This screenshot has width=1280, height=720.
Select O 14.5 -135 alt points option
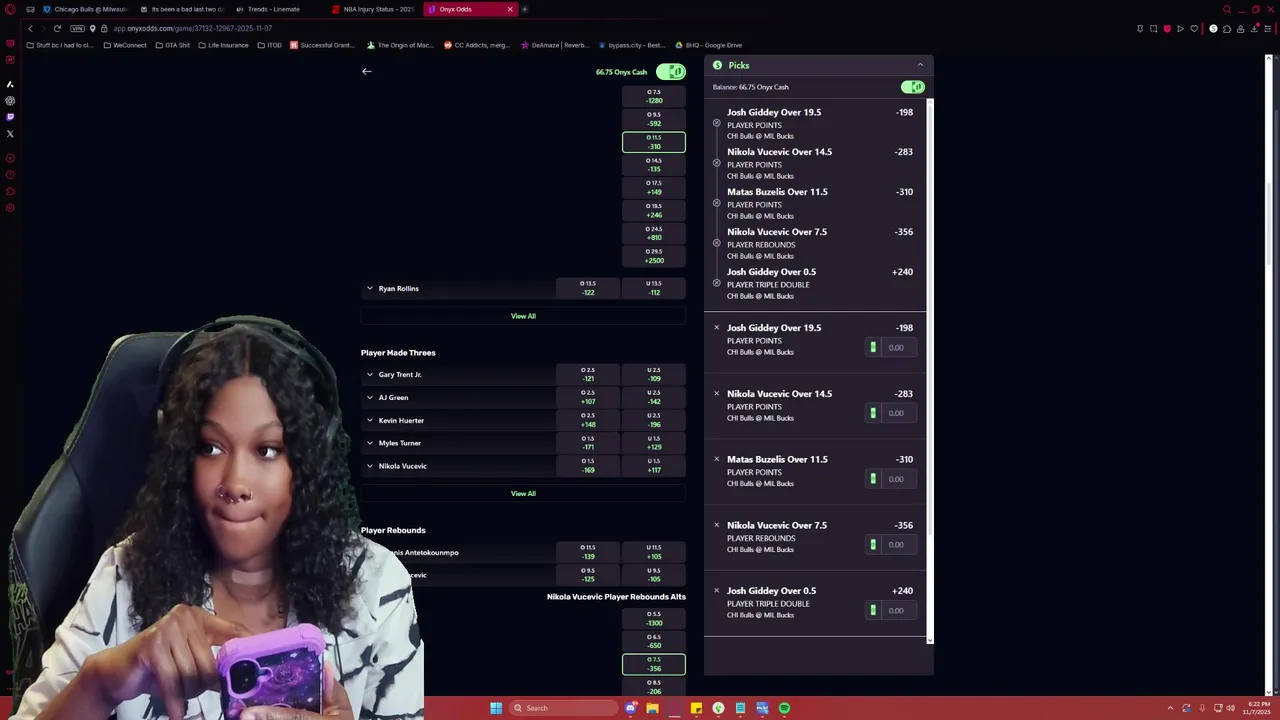[x=653, y=165]
